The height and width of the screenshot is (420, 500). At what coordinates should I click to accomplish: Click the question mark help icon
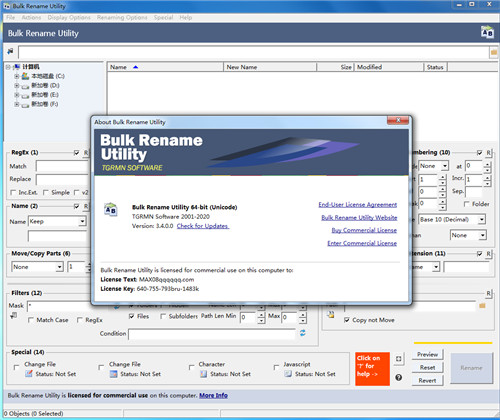399,377
